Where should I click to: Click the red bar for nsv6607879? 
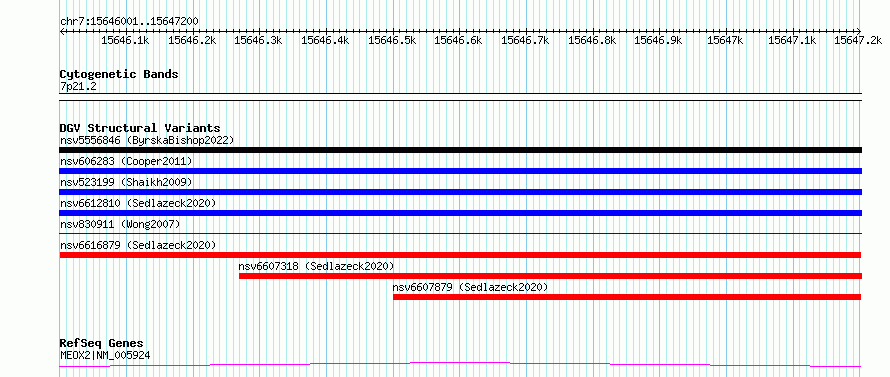627,297
